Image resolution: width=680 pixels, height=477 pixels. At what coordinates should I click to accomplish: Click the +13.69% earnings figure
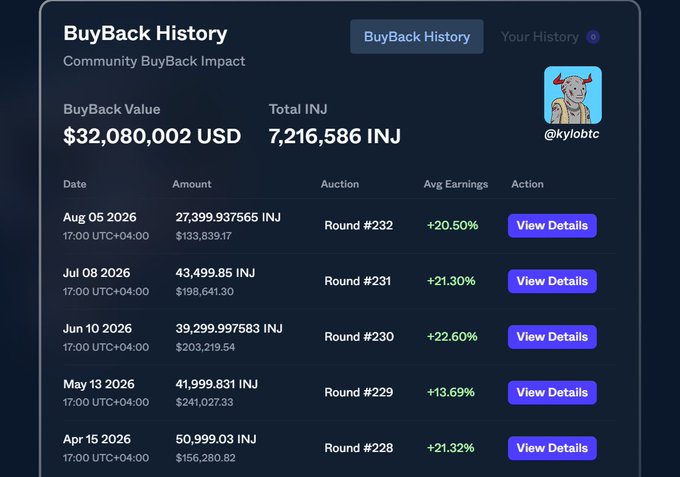point(451,392)
